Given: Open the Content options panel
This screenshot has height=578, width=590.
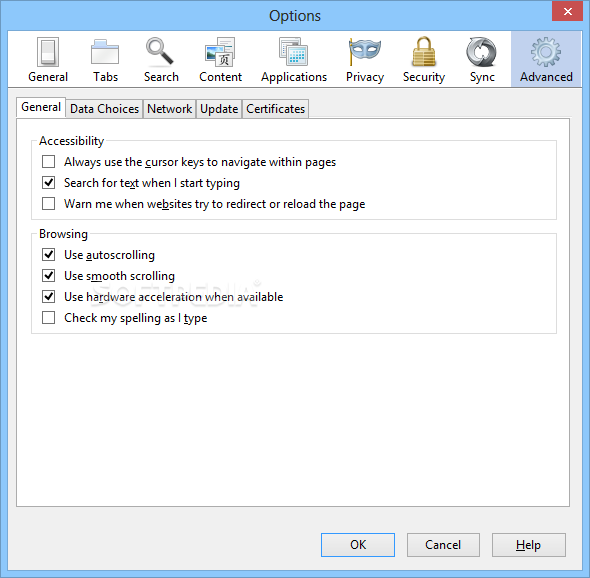Looking at the screenshot, I should (x=220, y=59).
